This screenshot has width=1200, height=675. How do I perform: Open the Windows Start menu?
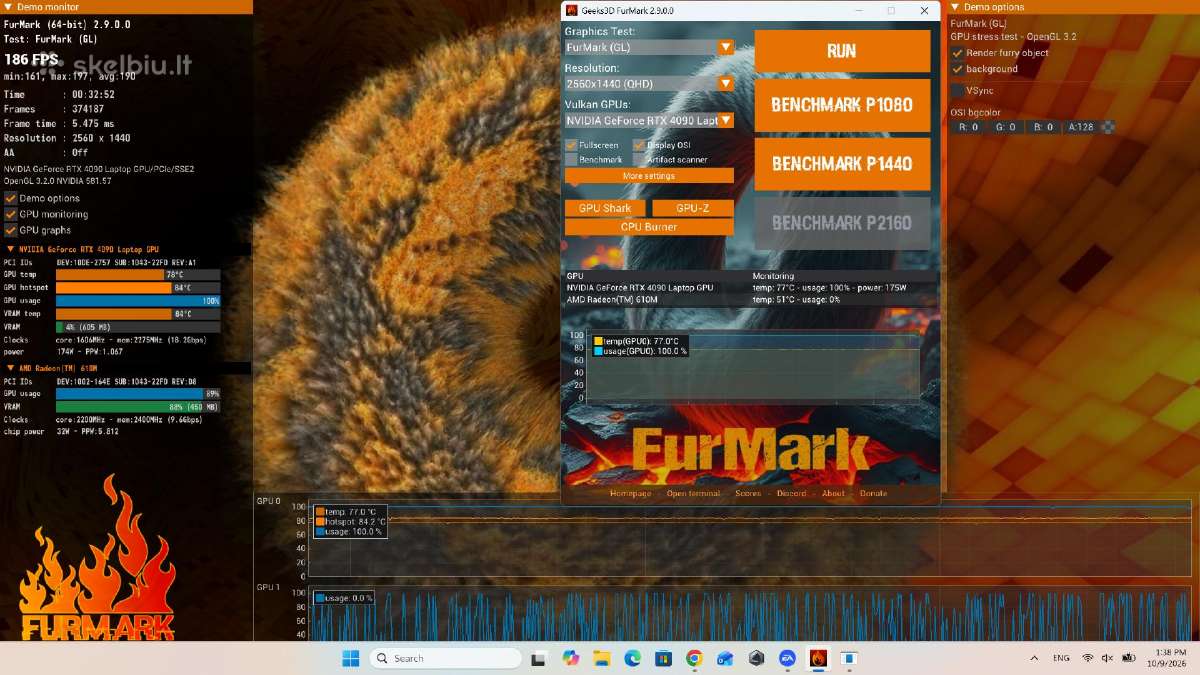(x=351, y=658)
